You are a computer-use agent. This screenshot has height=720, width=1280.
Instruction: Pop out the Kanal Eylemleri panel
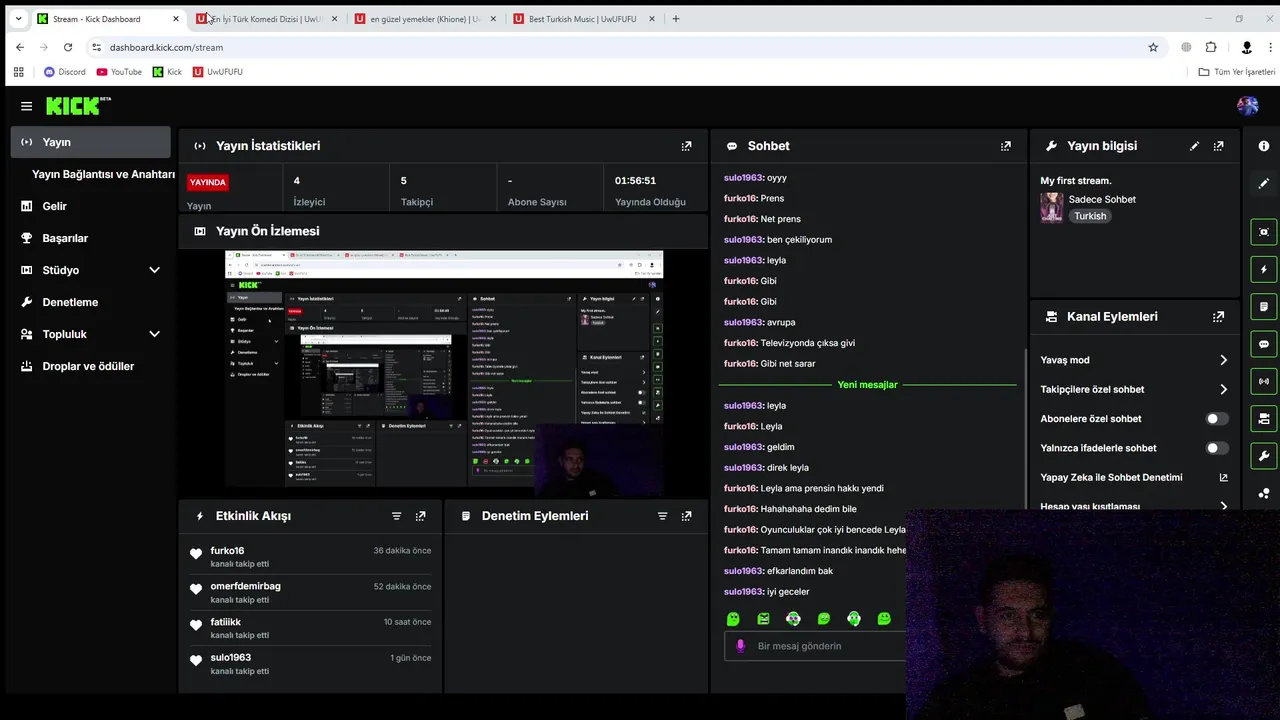tap(1218, 317)
